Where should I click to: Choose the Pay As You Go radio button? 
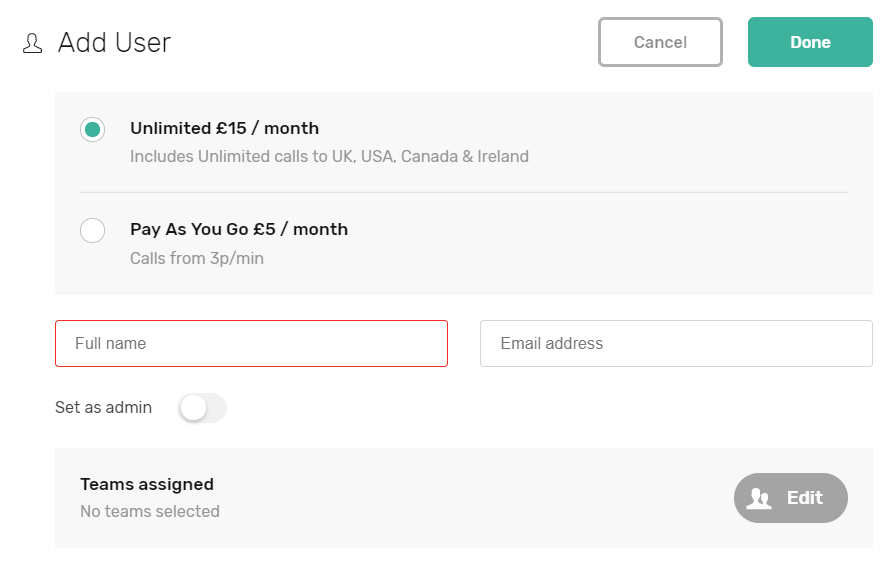tap(92, 230)
